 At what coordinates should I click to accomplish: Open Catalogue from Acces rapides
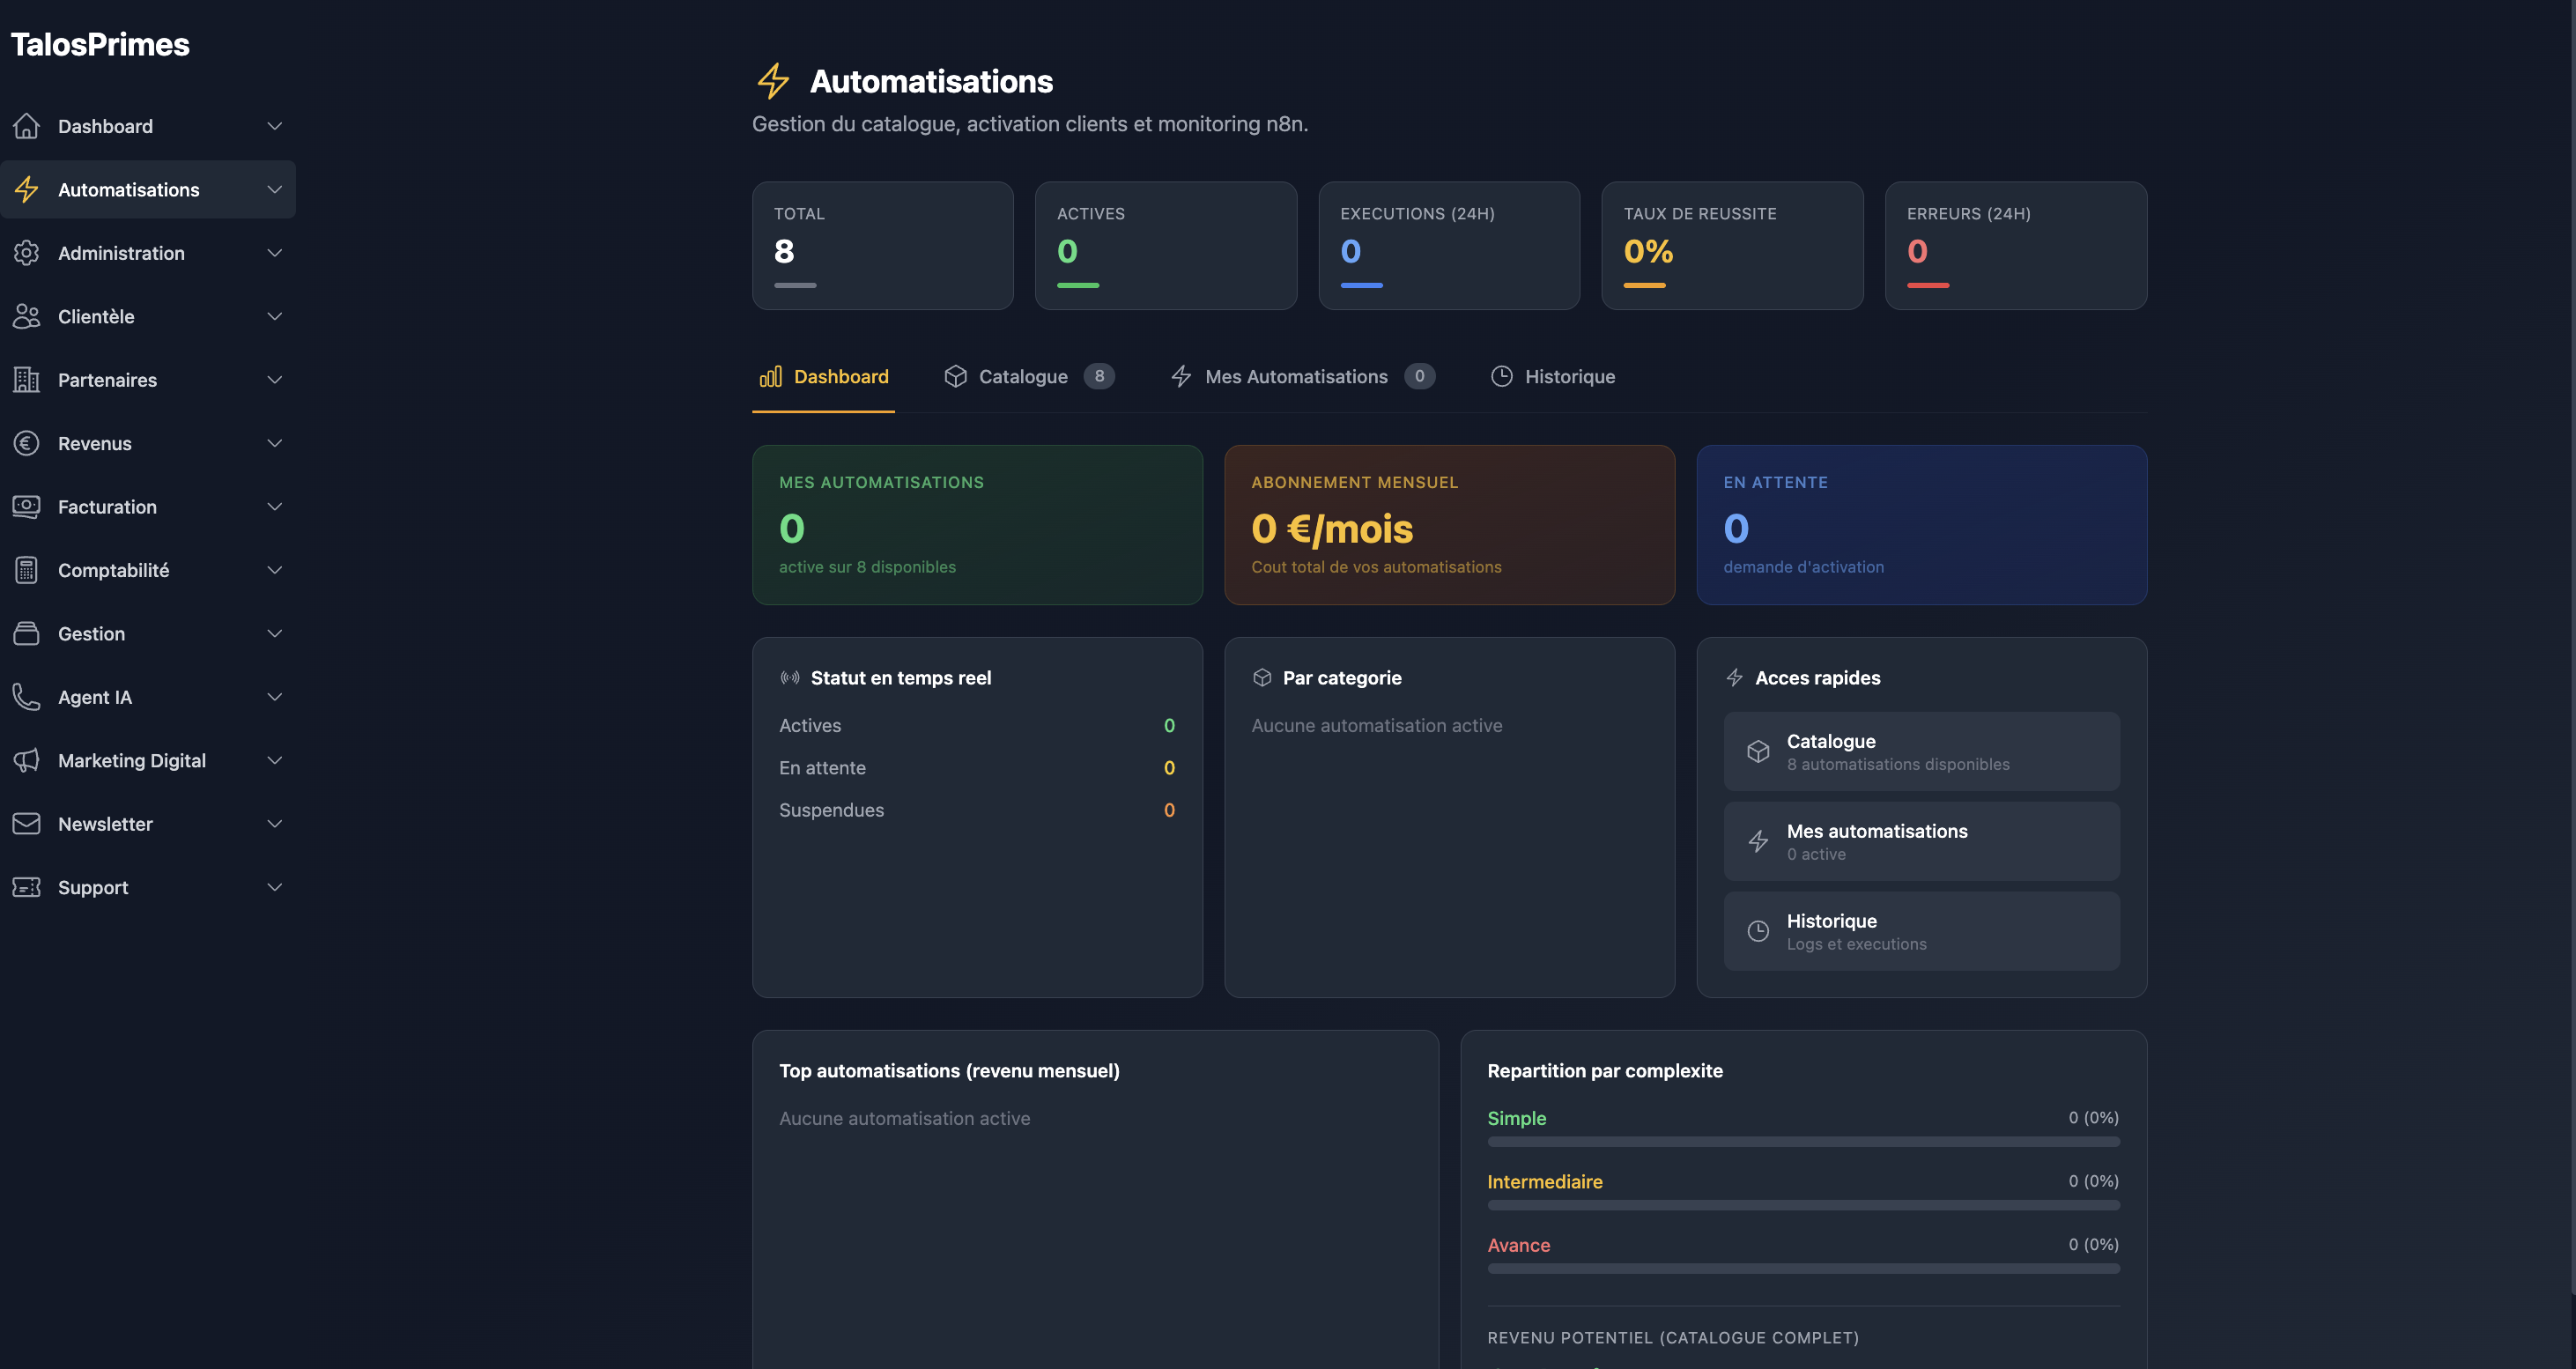(x=1920, y=750)
